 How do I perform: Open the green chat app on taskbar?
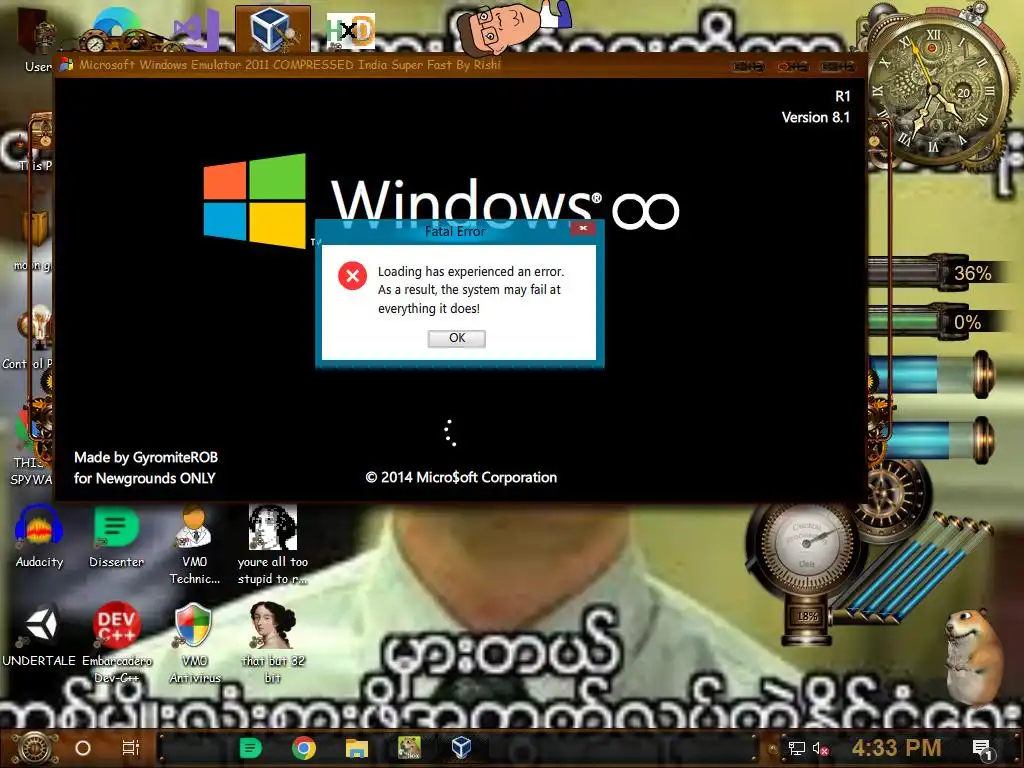tap(251, 748)
